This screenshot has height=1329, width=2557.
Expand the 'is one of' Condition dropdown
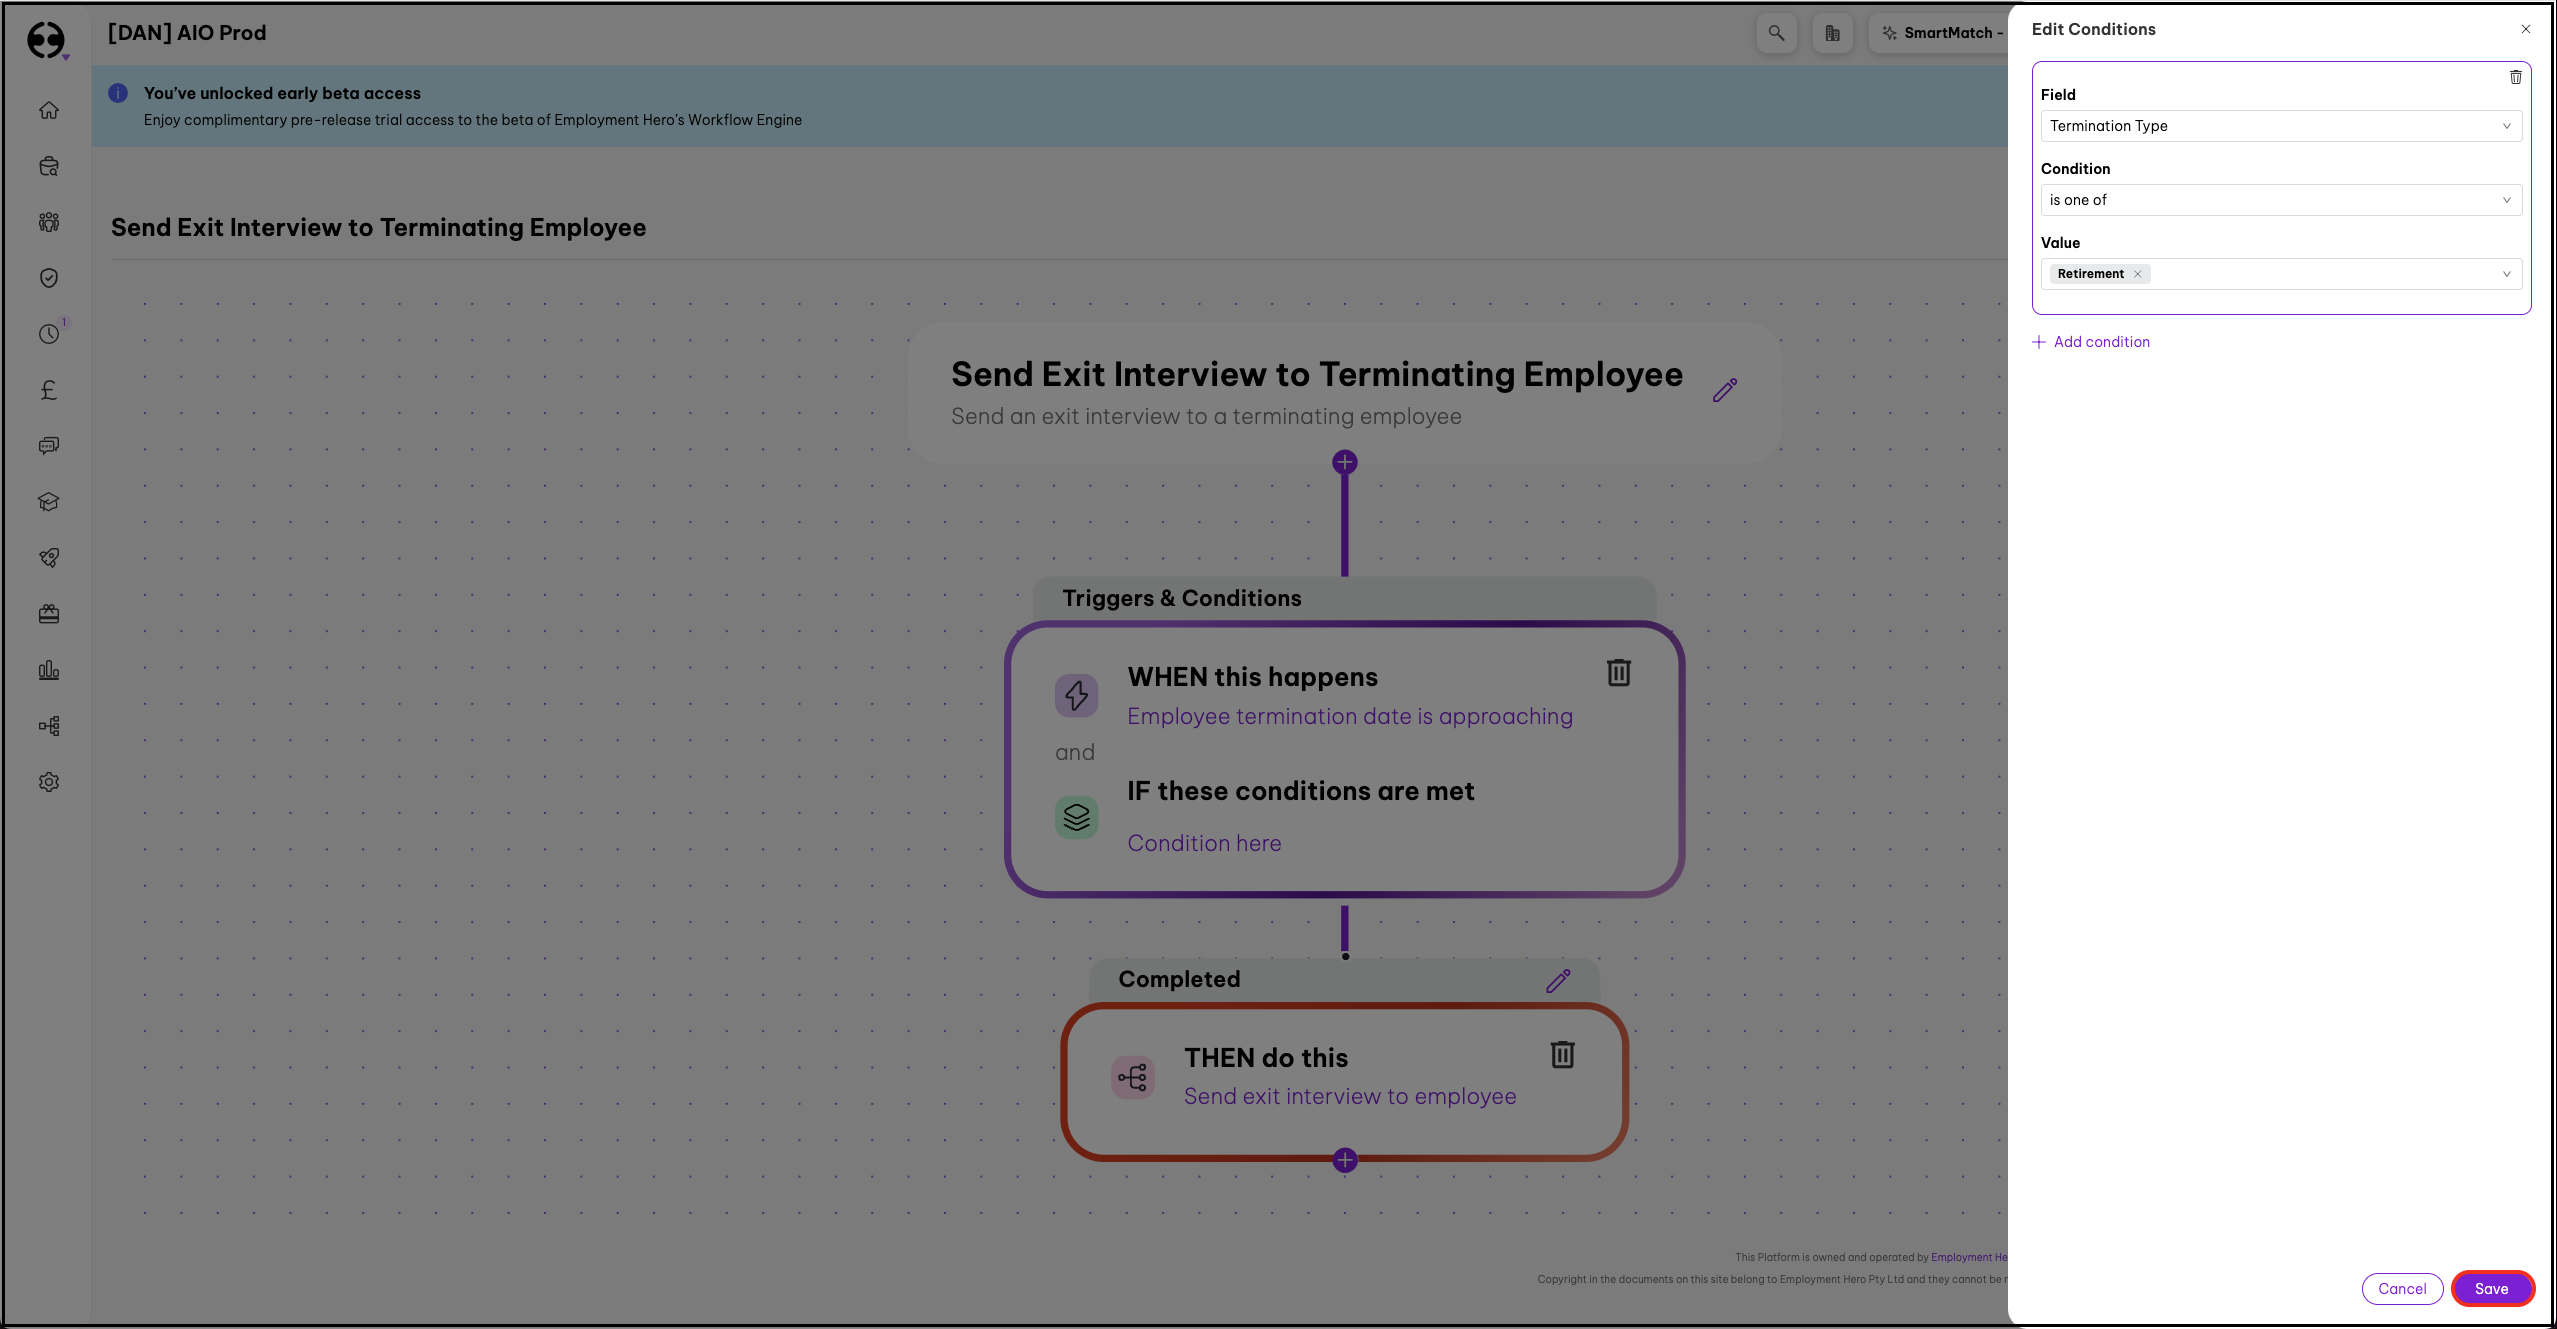point(2280,200)
